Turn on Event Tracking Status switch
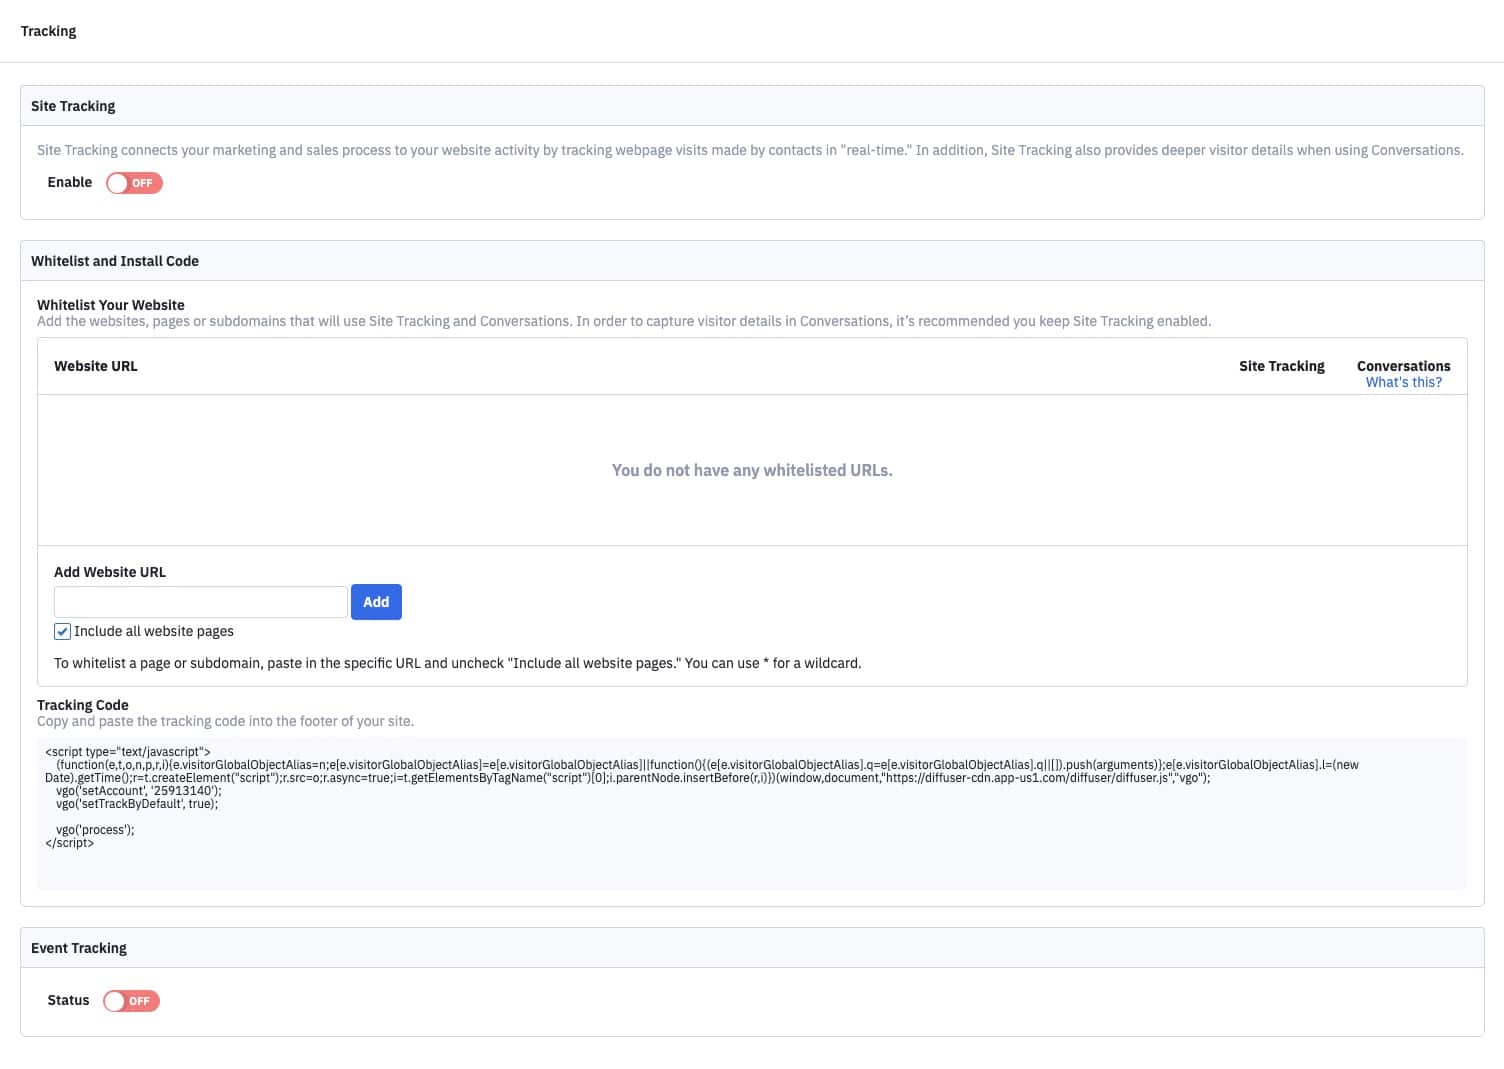 pos(131,1001)
